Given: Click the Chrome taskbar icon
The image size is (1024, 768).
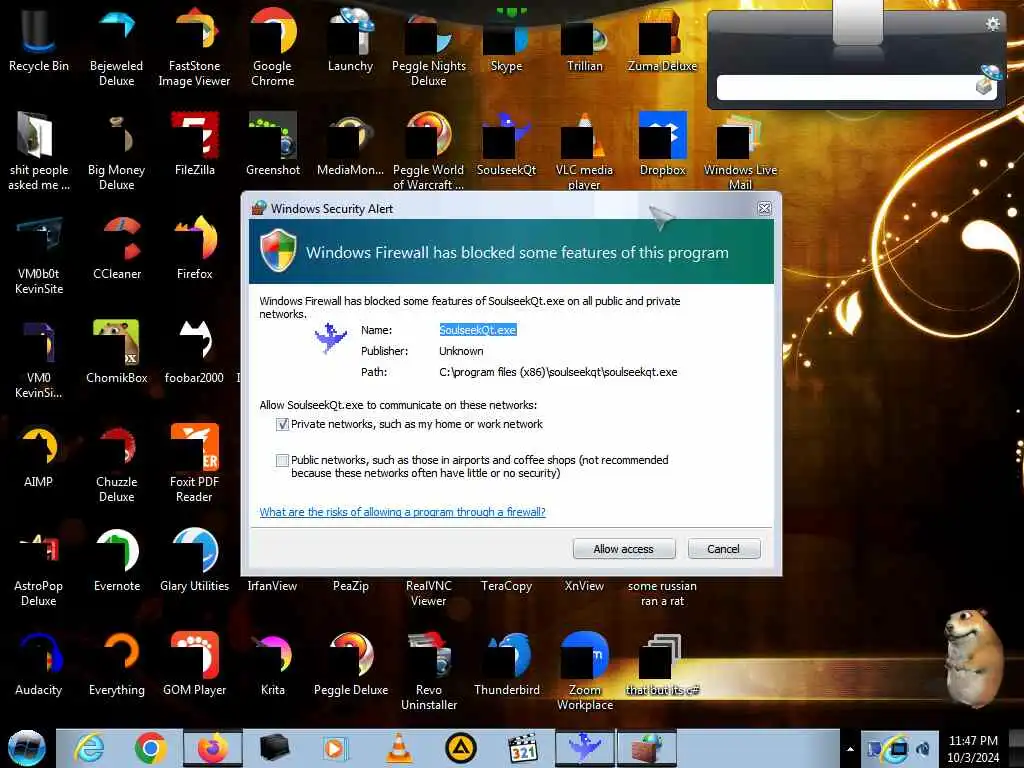Looking at the screenshot, I should [150, 748].
